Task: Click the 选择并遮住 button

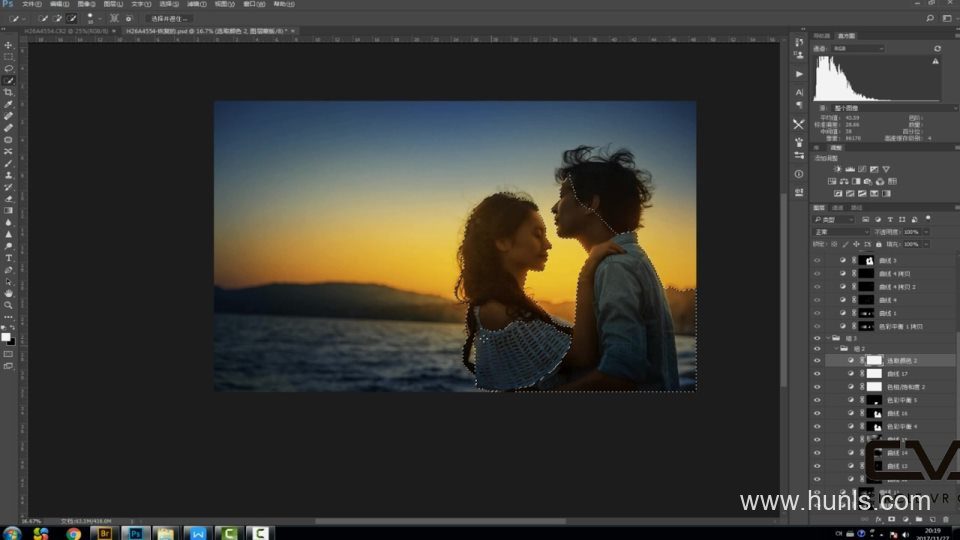Action: (x=169, y=18)
